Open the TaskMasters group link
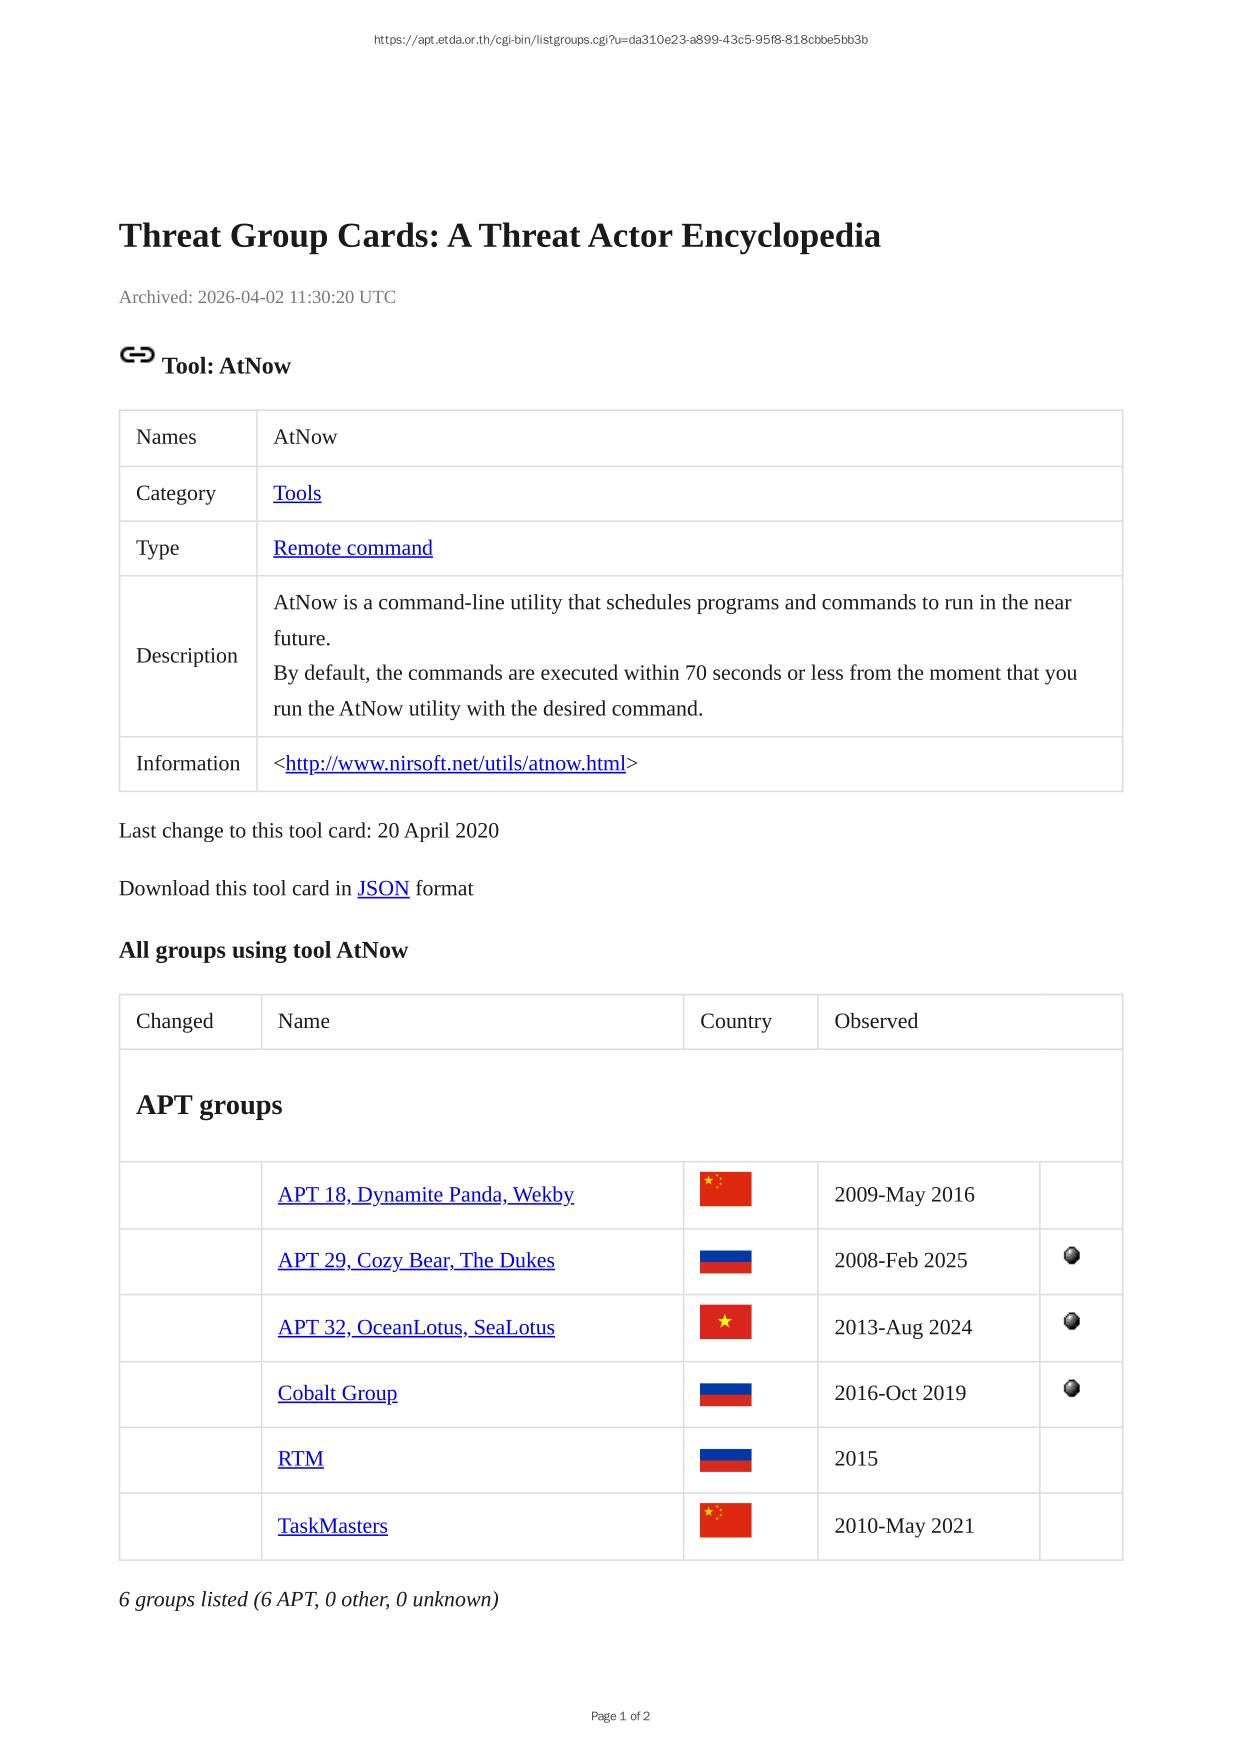Viewport: 1242px width, 1756px height. point(332,1526)
